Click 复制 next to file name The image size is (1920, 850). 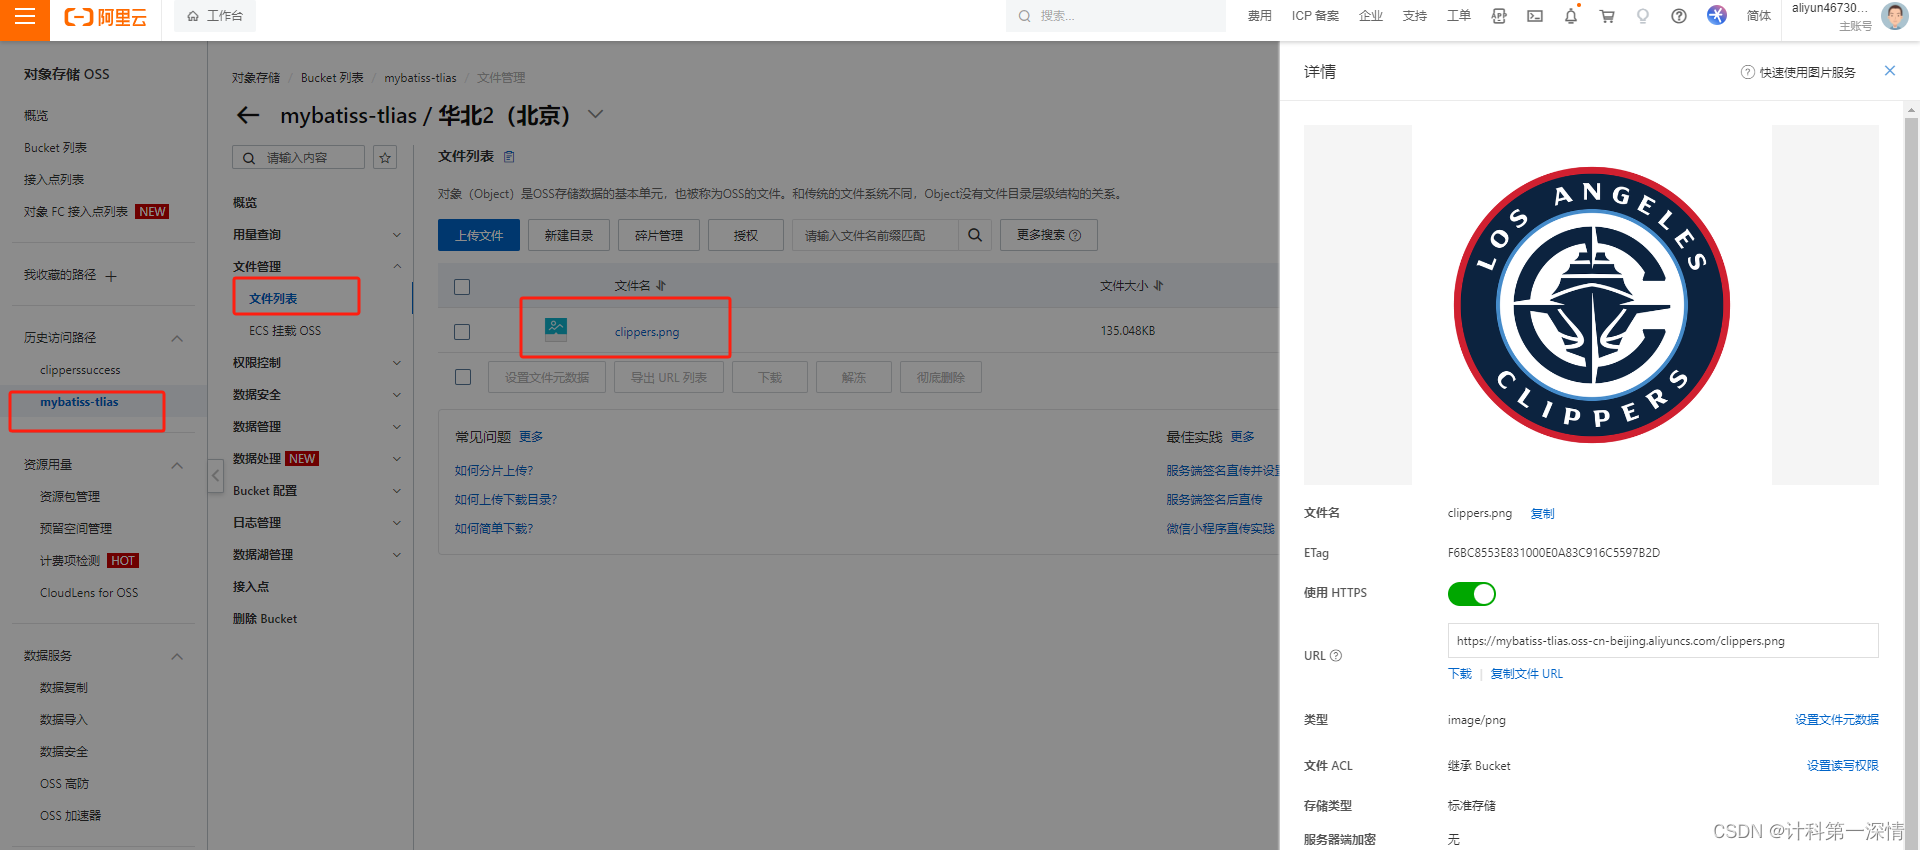pos(1542,514)
